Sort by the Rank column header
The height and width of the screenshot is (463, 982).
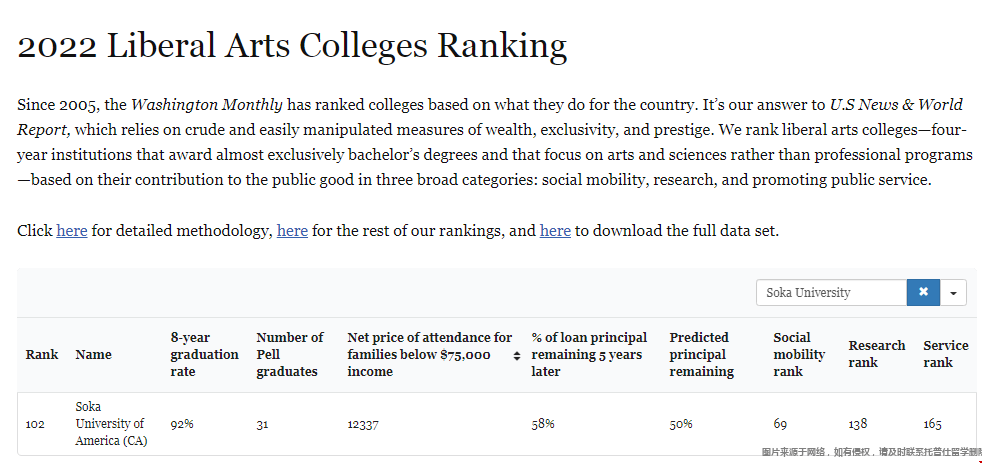click(x=42, y=355)
